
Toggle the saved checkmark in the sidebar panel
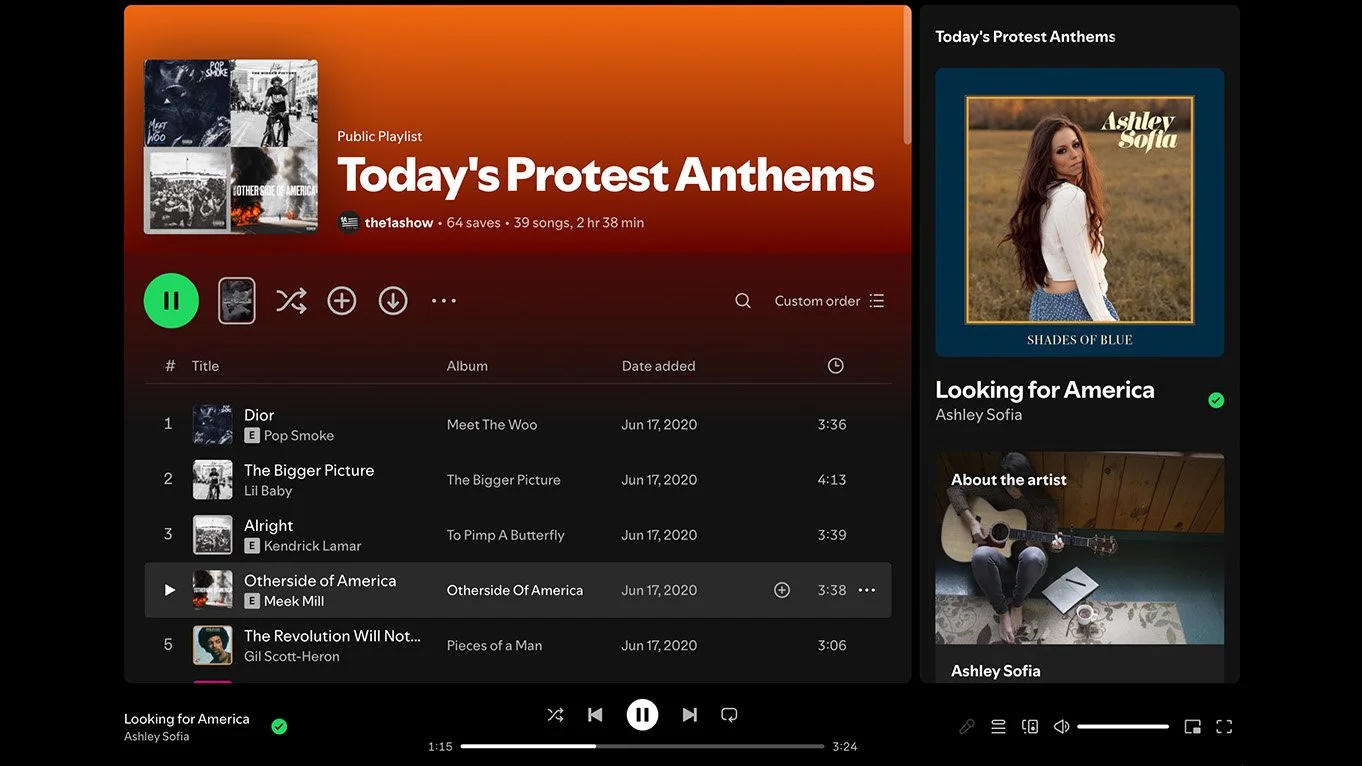[1216, 400]
